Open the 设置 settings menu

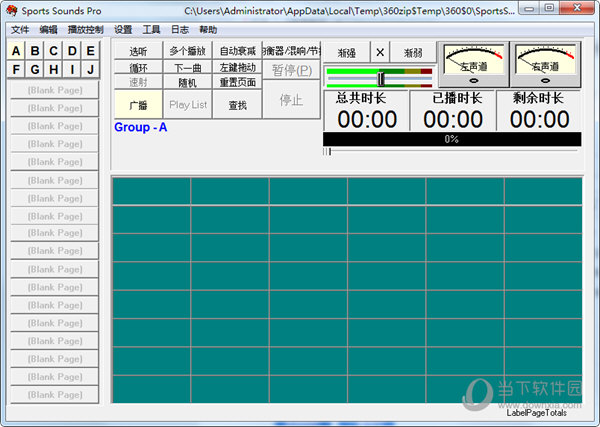click(123, 30)
